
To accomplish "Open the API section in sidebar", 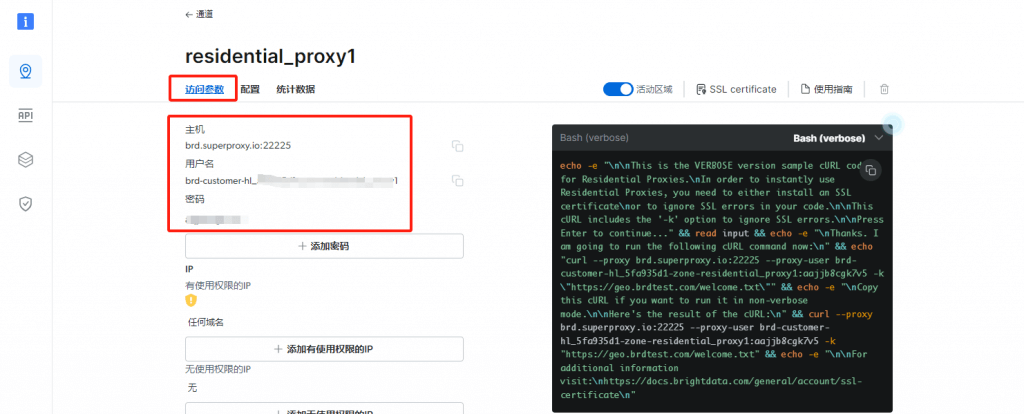I will (x=25, y=115).
